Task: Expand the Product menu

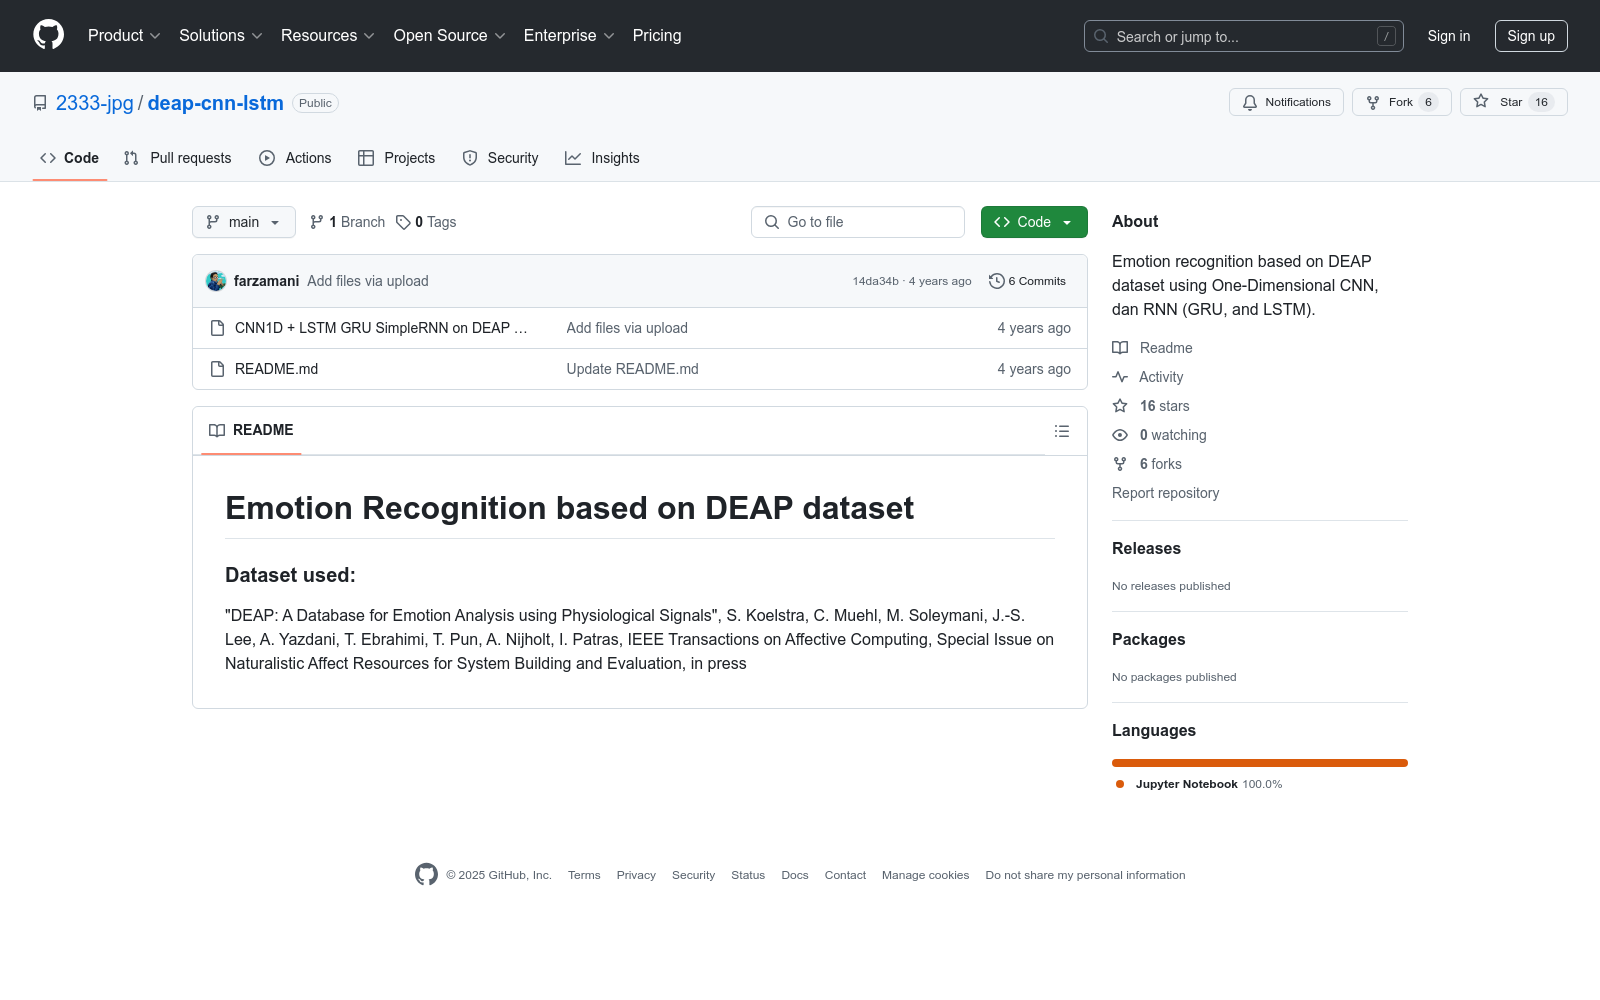Action: pyautogui.click(x=124, y=35)
